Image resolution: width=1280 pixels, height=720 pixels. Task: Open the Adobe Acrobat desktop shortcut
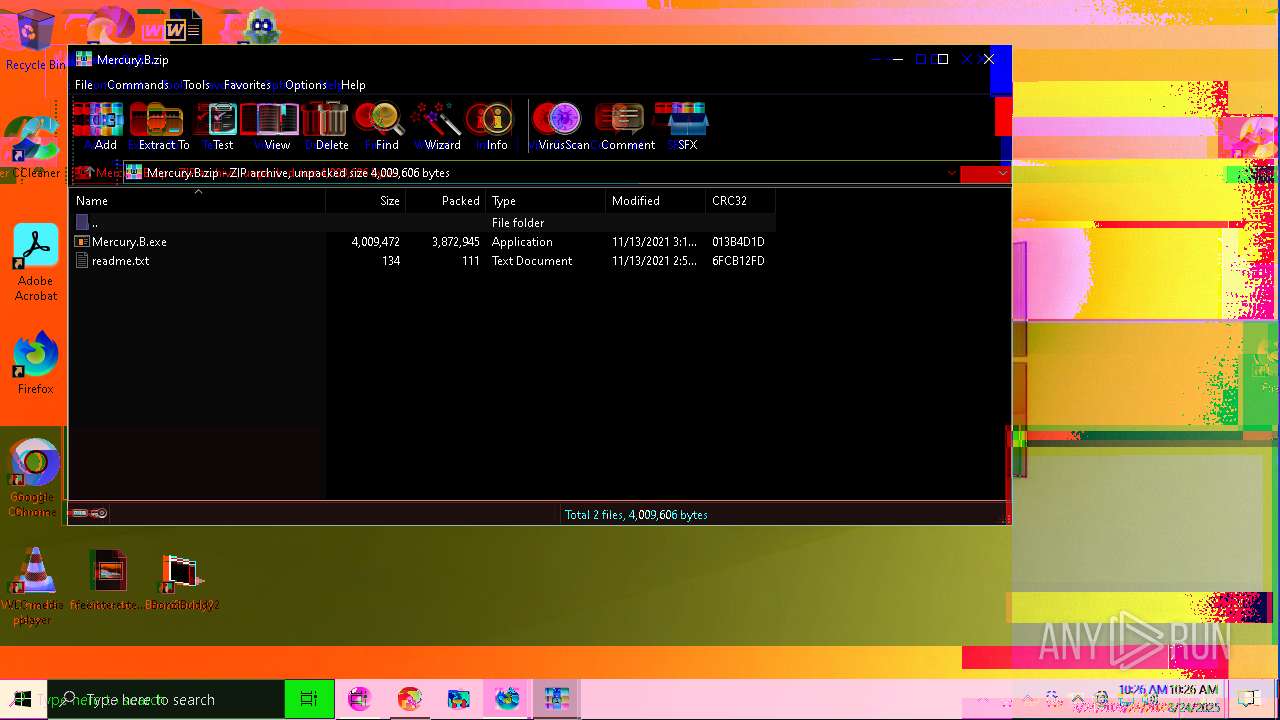(x=36, y=262)
